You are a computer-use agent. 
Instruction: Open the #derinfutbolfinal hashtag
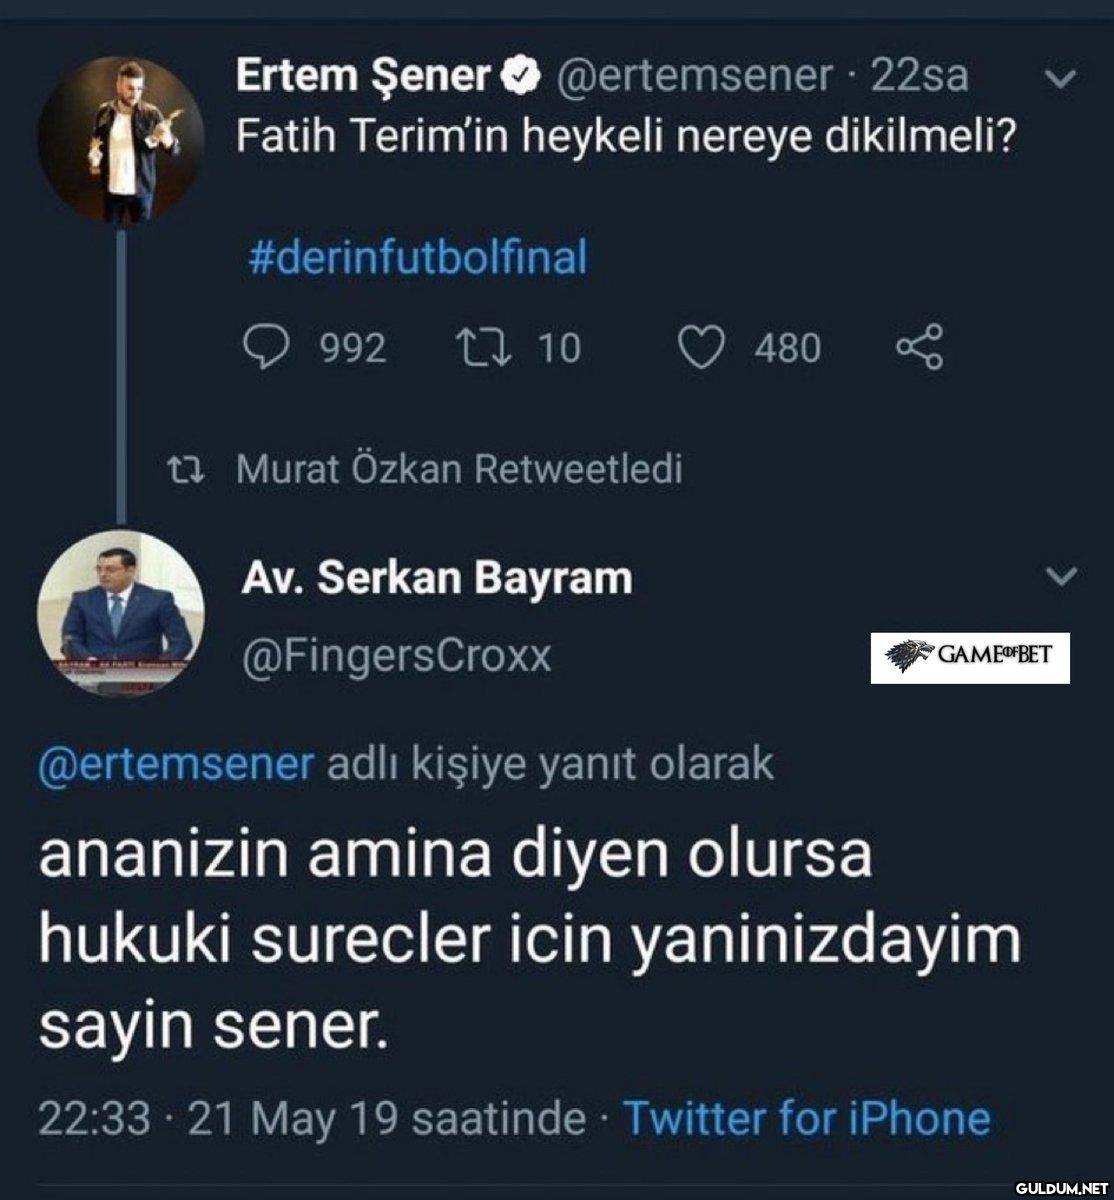coord(417,258)
